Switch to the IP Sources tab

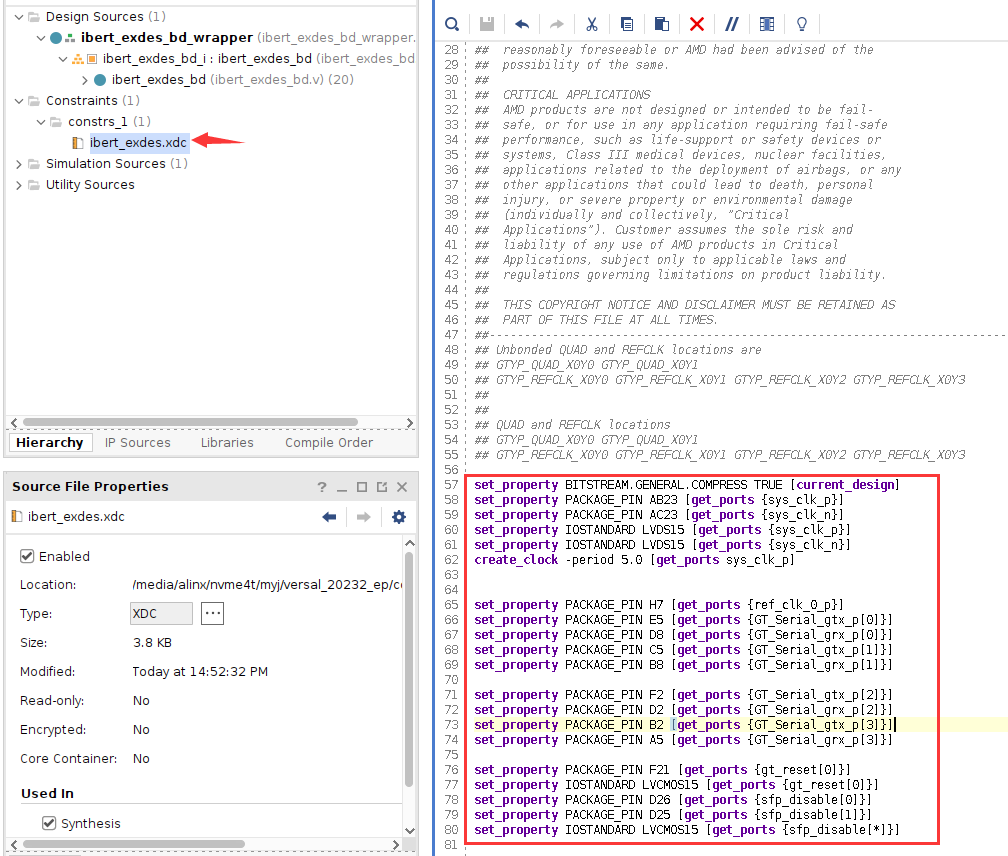click(x=137, y=442)
